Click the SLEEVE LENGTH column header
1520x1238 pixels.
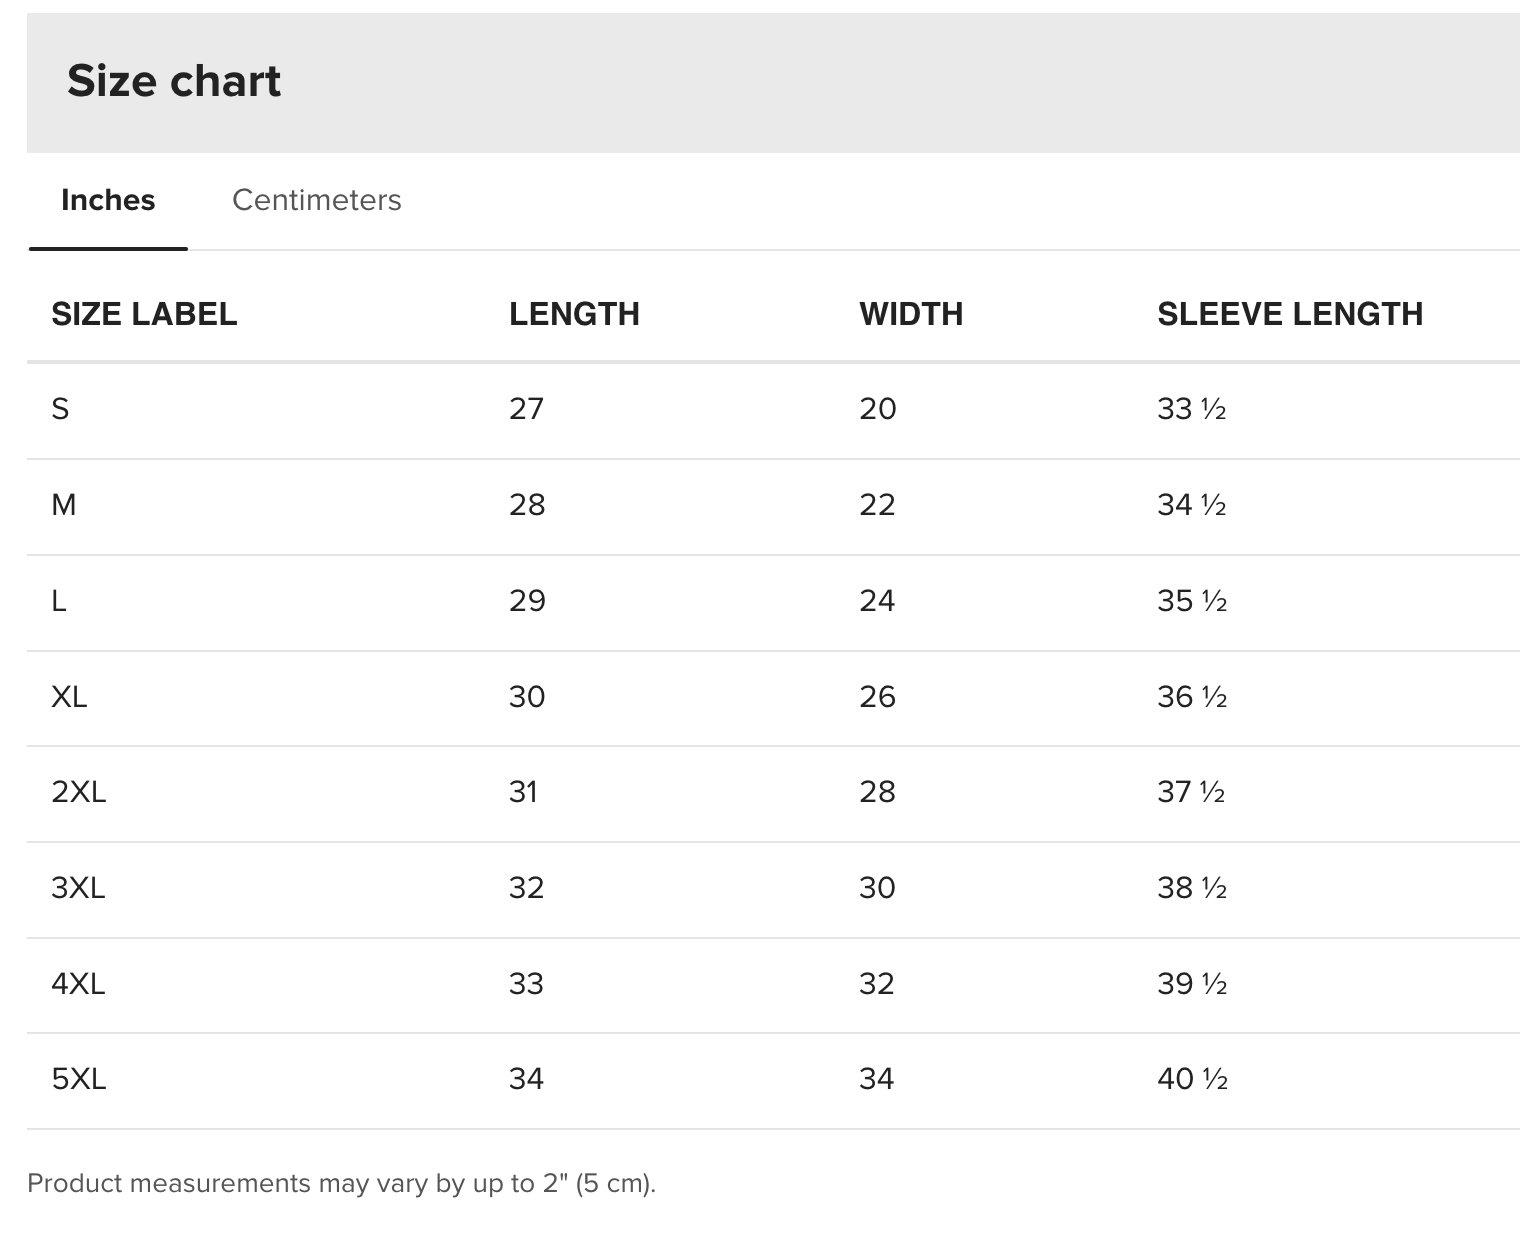[x=1290, y=314]
